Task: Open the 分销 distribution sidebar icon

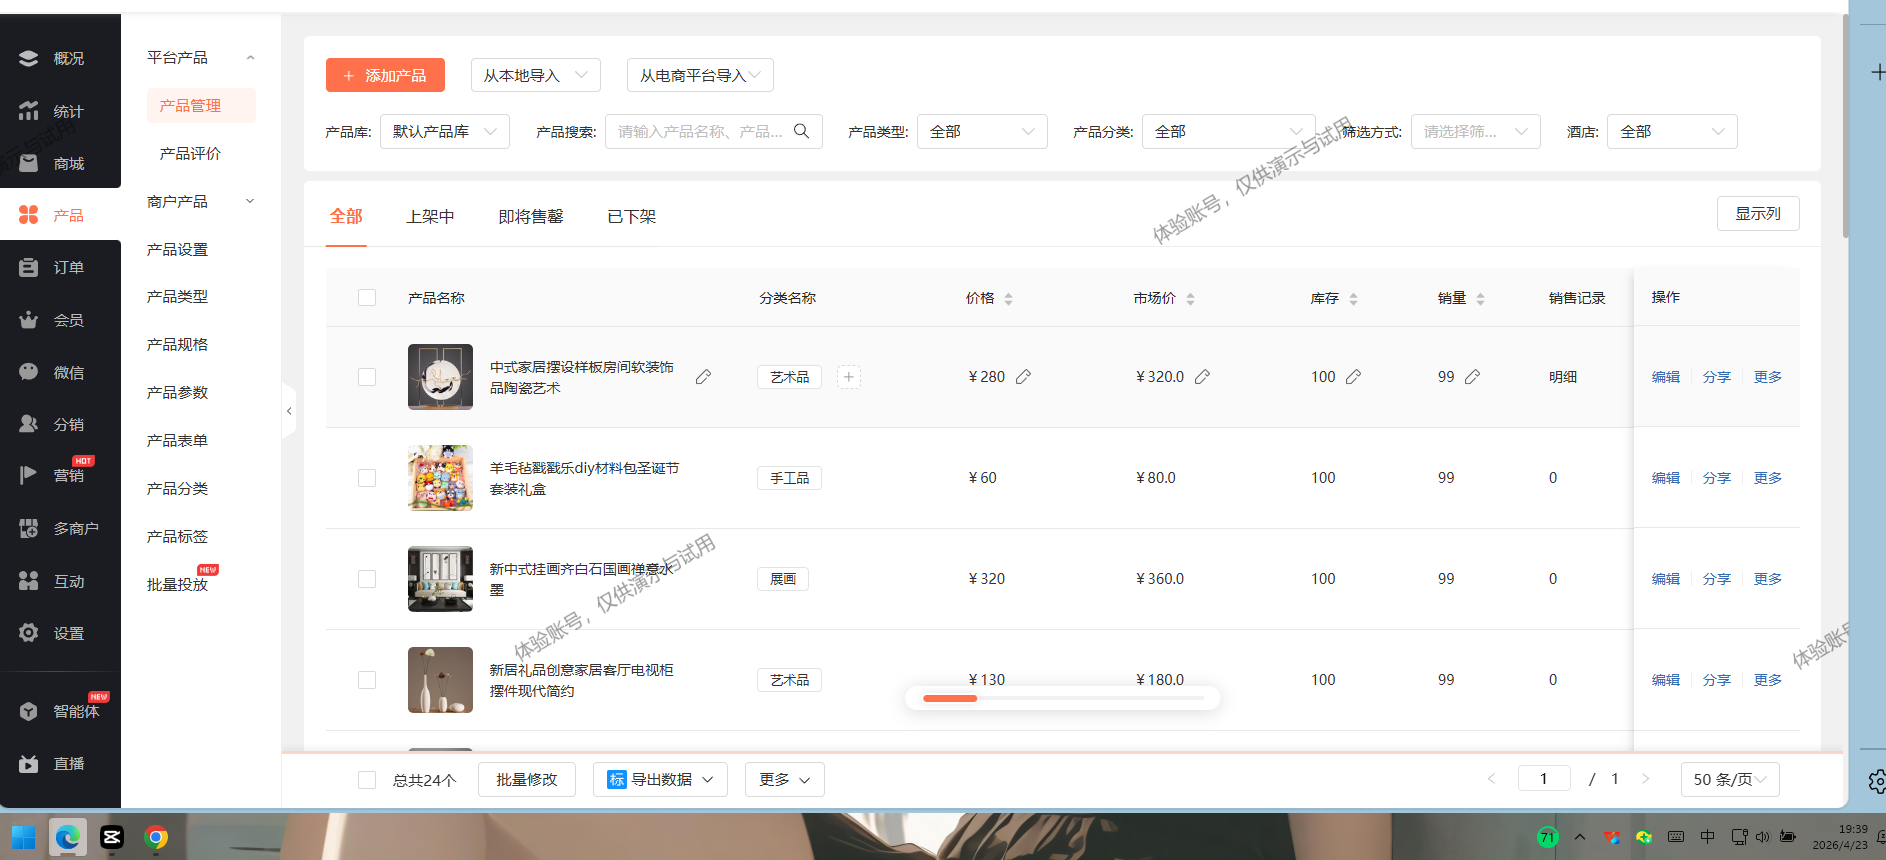Action: point(29,424)
